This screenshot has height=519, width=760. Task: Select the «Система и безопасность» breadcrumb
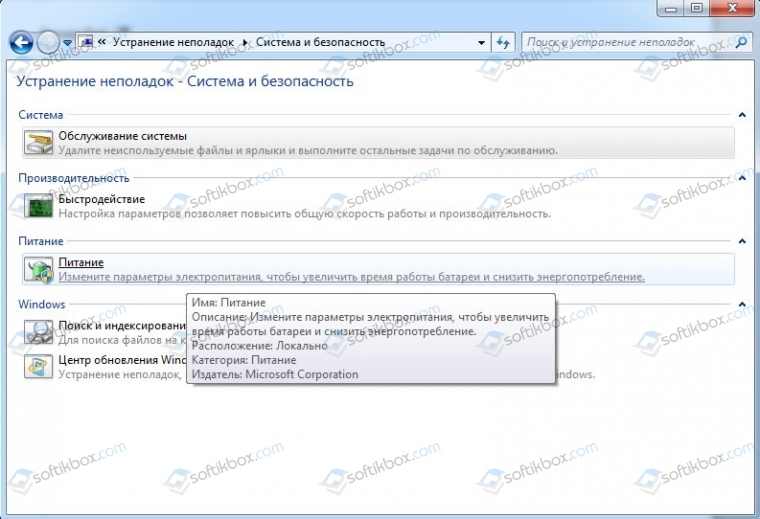click(320, 42)
